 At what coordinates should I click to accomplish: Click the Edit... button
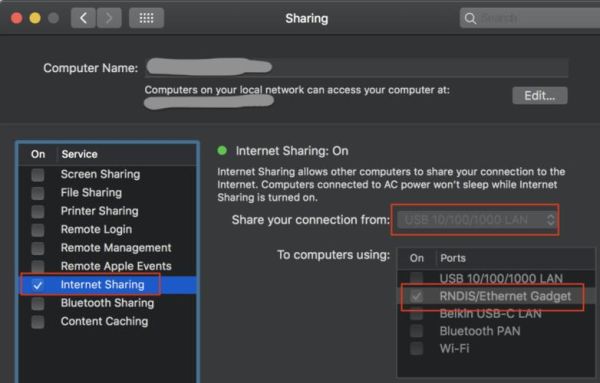pyautogui.click(x=540, y=96)
